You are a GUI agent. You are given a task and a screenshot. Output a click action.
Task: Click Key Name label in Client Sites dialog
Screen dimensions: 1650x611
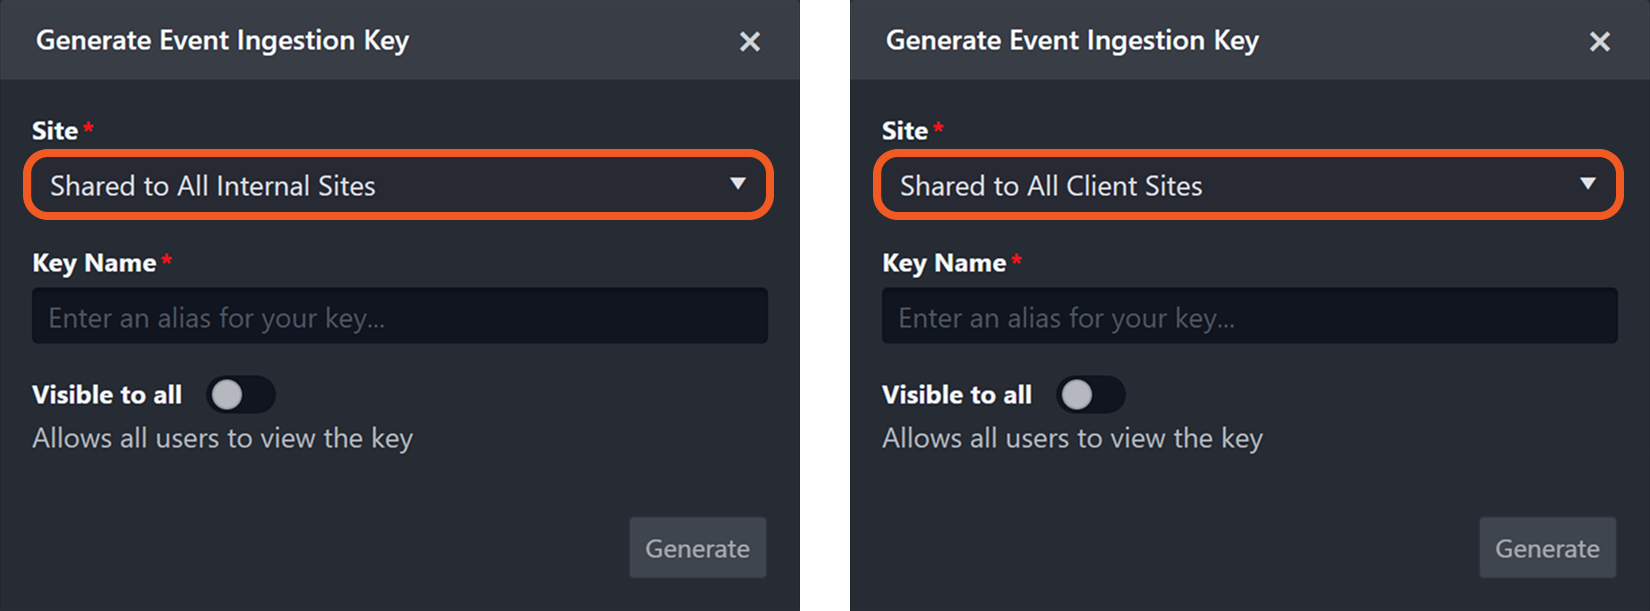tap(944, 263)
